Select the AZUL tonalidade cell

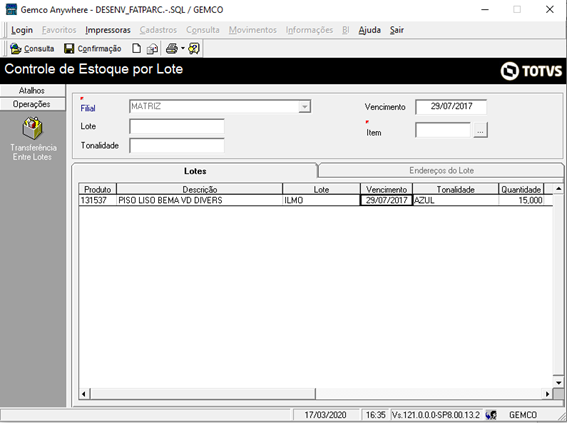coord(456,200)
